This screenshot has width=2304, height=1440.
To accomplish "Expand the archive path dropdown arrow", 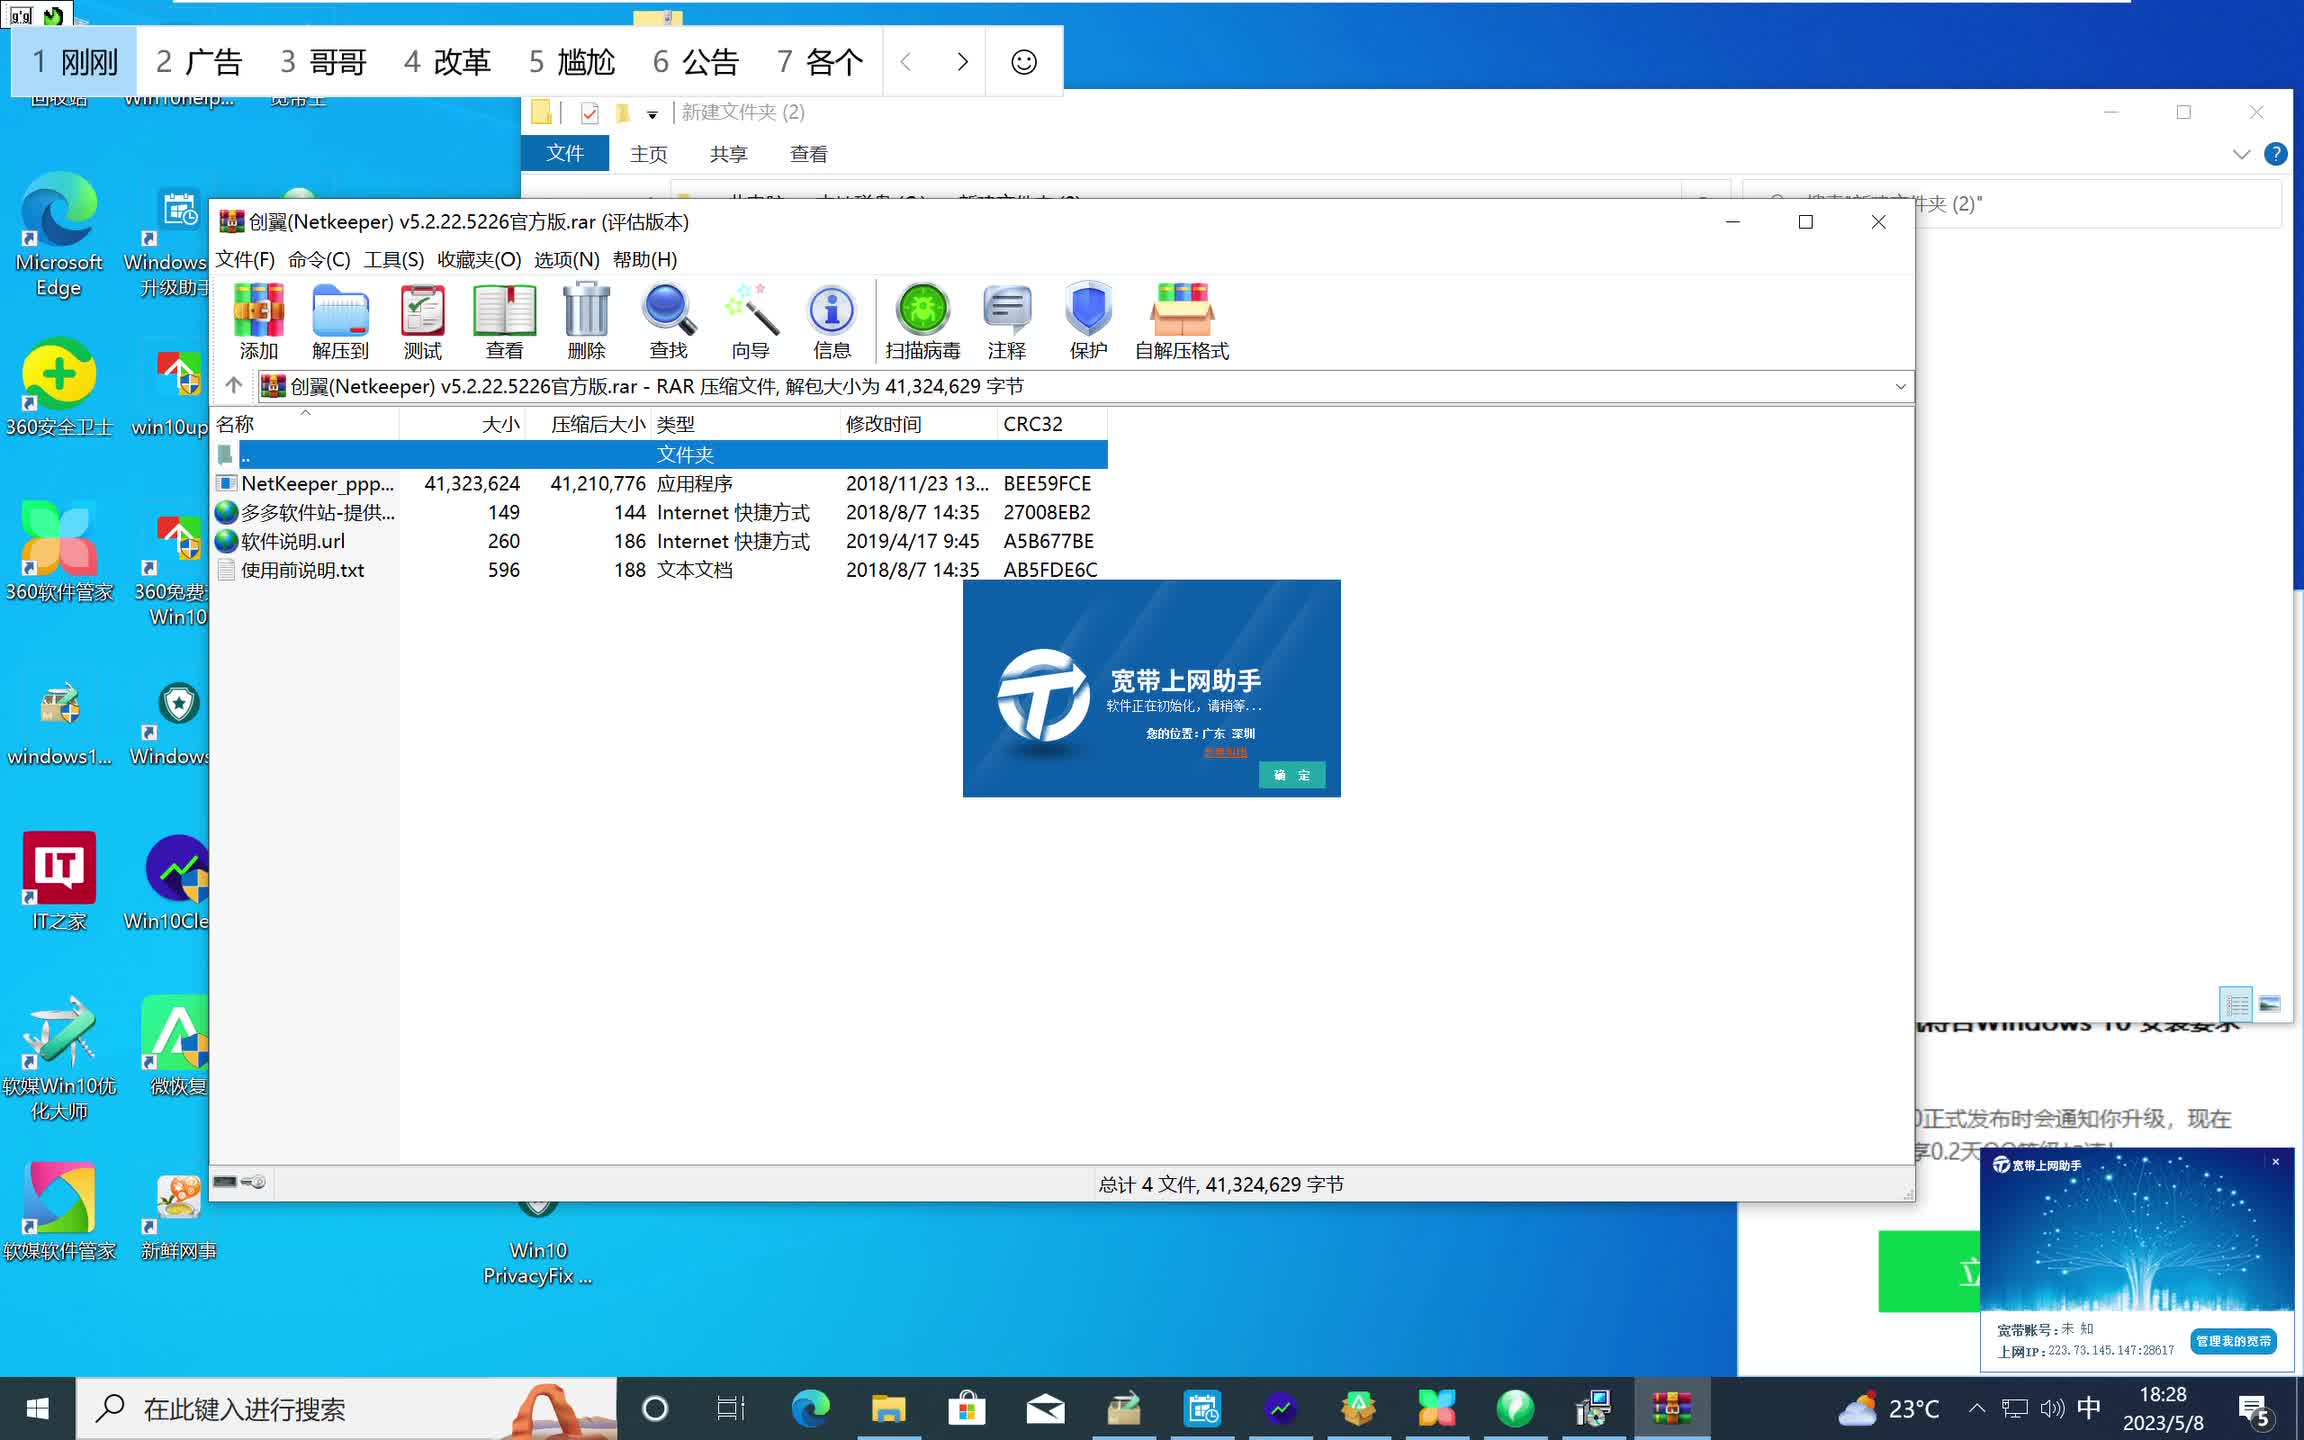I will click(1900, 386).
